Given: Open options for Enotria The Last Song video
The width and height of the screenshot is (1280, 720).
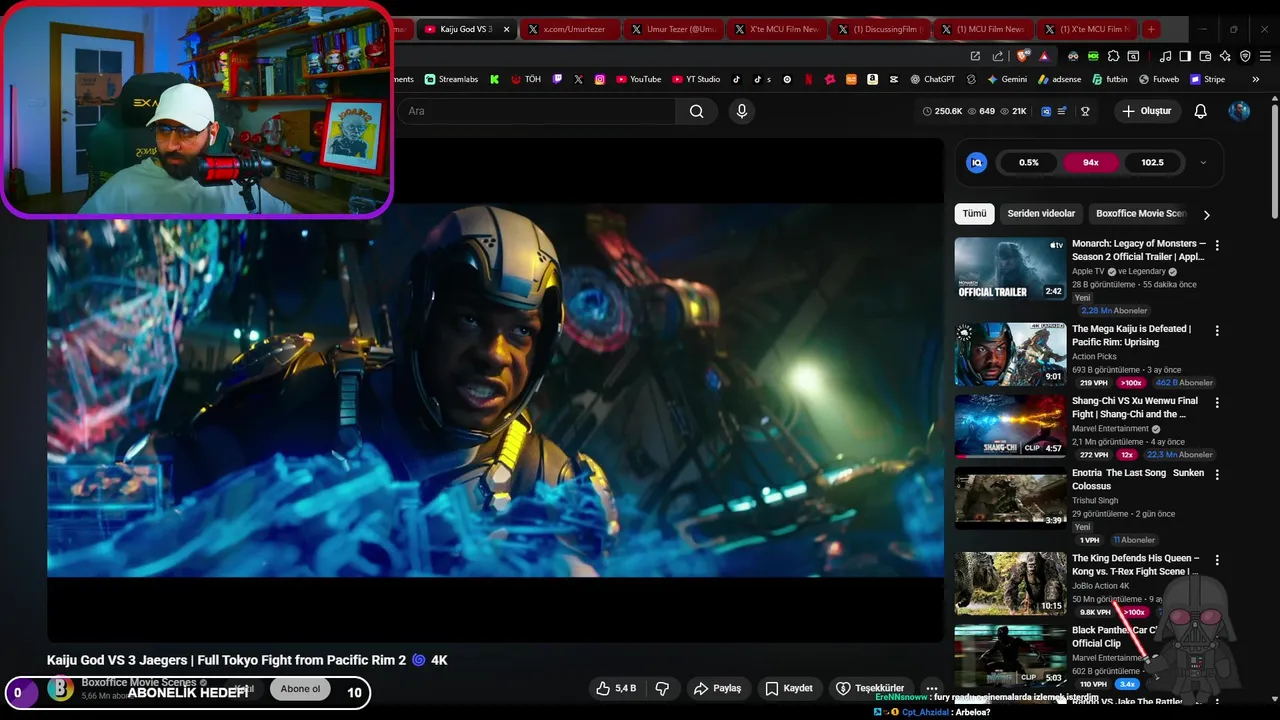Looking at the screenshot, I should (x=1217, y=474).
